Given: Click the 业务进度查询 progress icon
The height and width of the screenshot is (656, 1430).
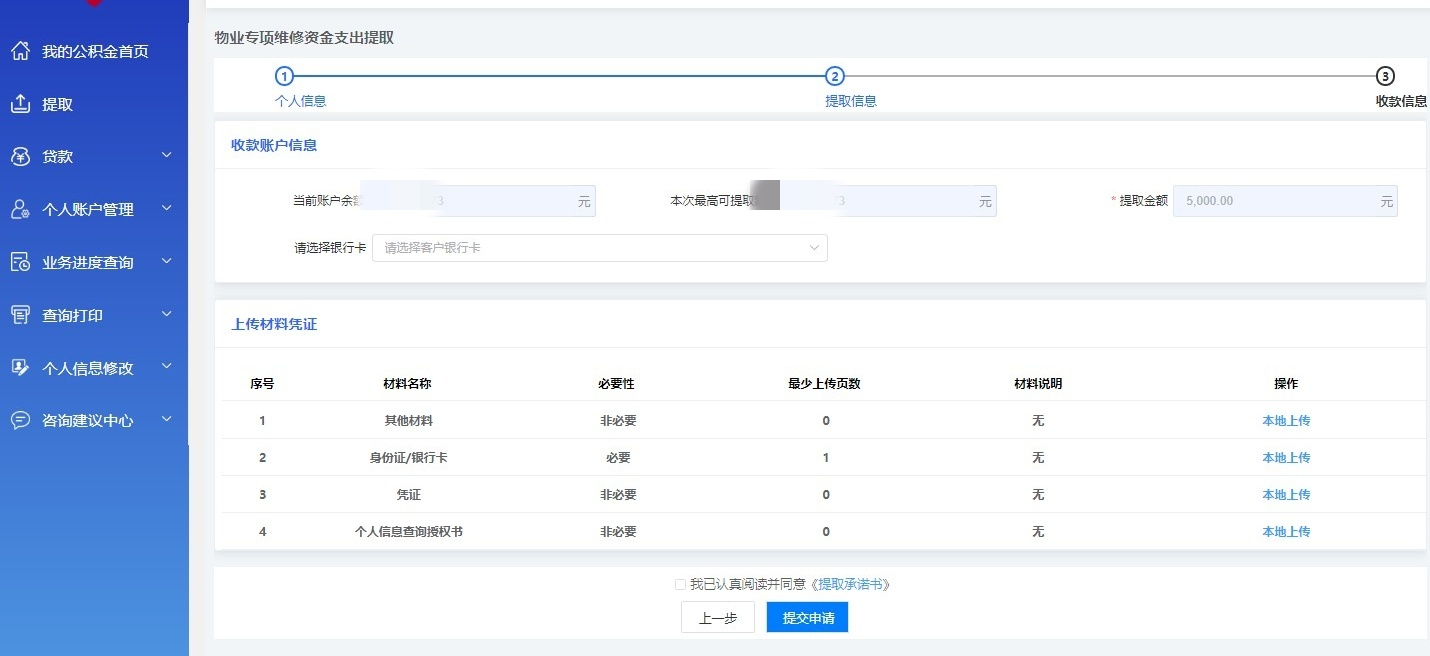Looking at the screenshot, I should point(20,263).
